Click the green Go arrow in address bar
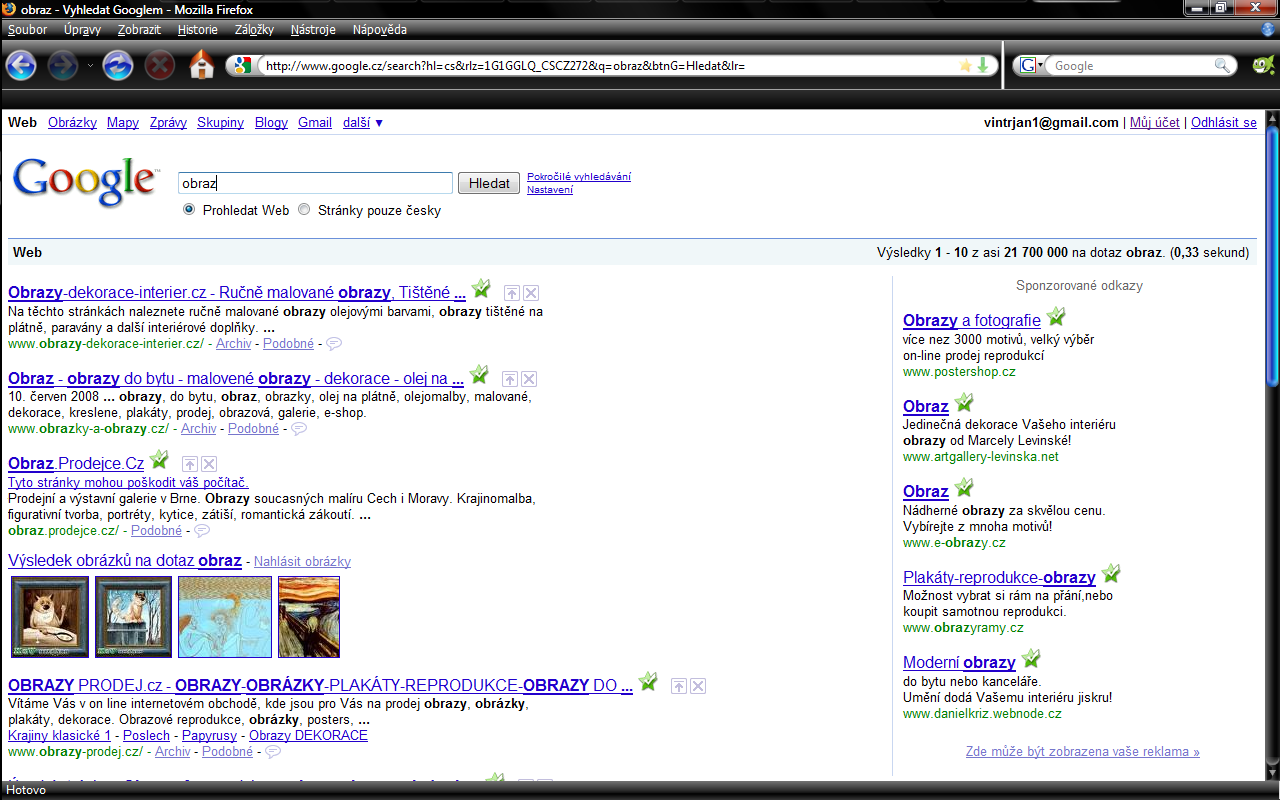The height and width of the screenshot is (800, 1280). (982, 65)
